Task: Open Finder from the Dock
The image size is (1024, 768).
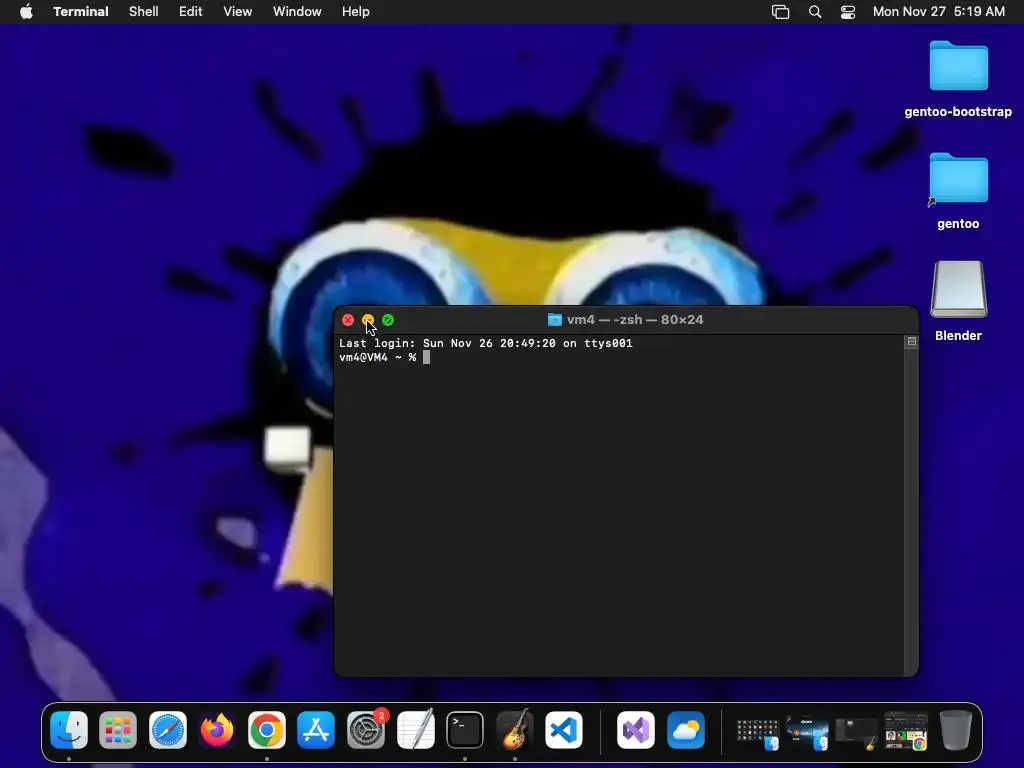Action: (x=69, y=729)
